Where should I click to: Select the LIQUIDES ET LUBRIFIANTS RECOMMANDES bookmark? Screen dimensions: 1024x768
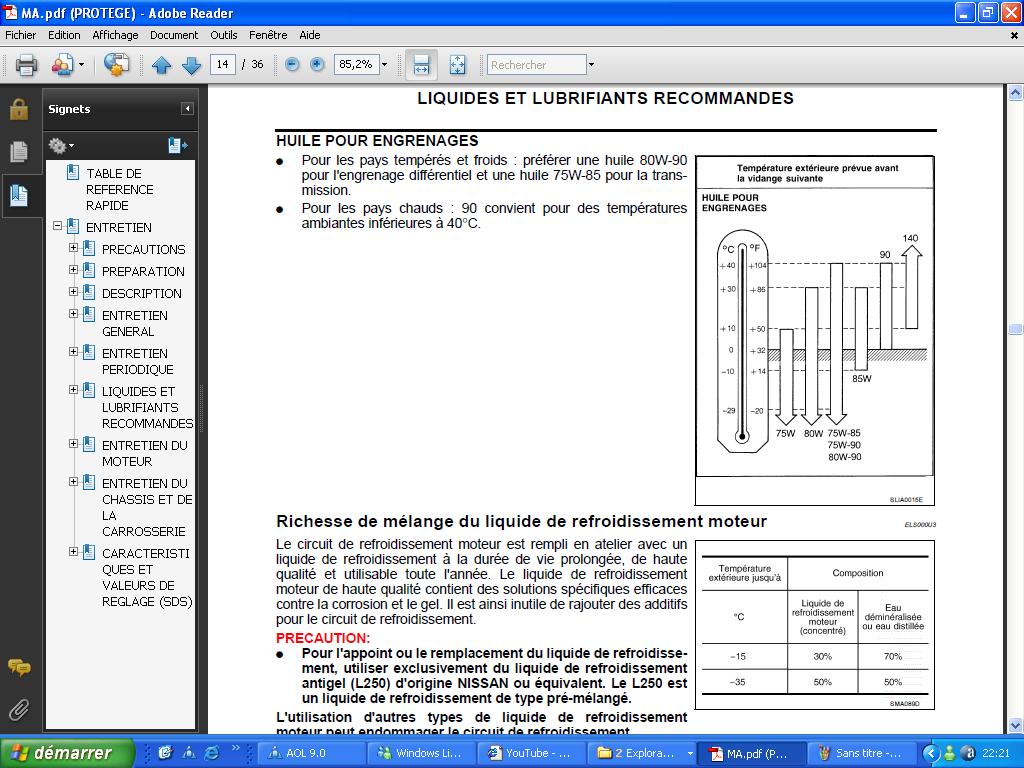point(148,408)
